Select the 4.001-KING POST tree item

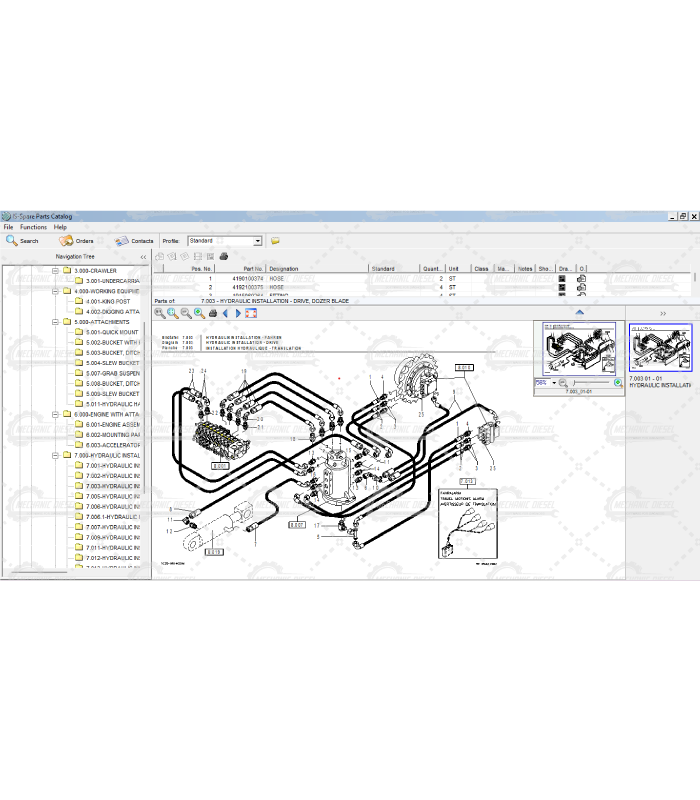pos(108,301)
